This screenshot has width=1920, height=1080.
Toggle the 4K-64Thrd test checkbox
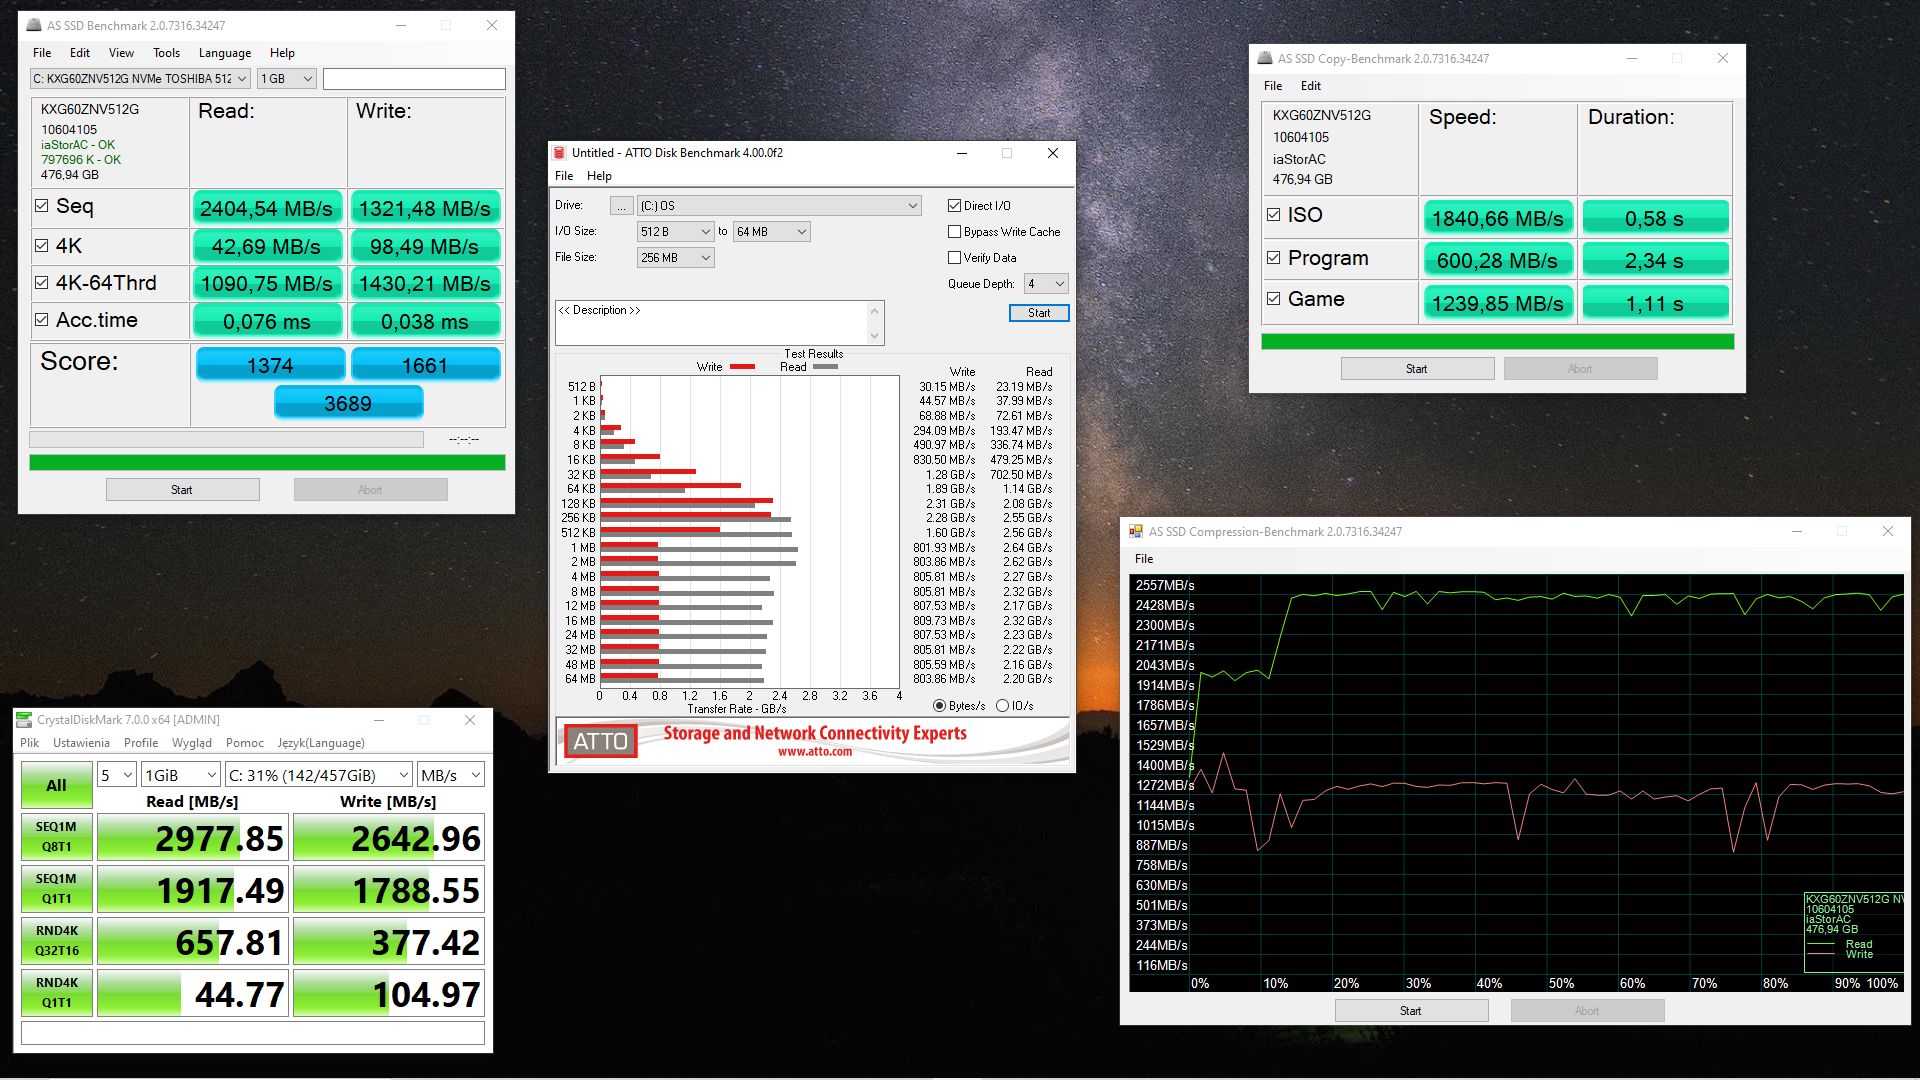[x=42, y=283]
